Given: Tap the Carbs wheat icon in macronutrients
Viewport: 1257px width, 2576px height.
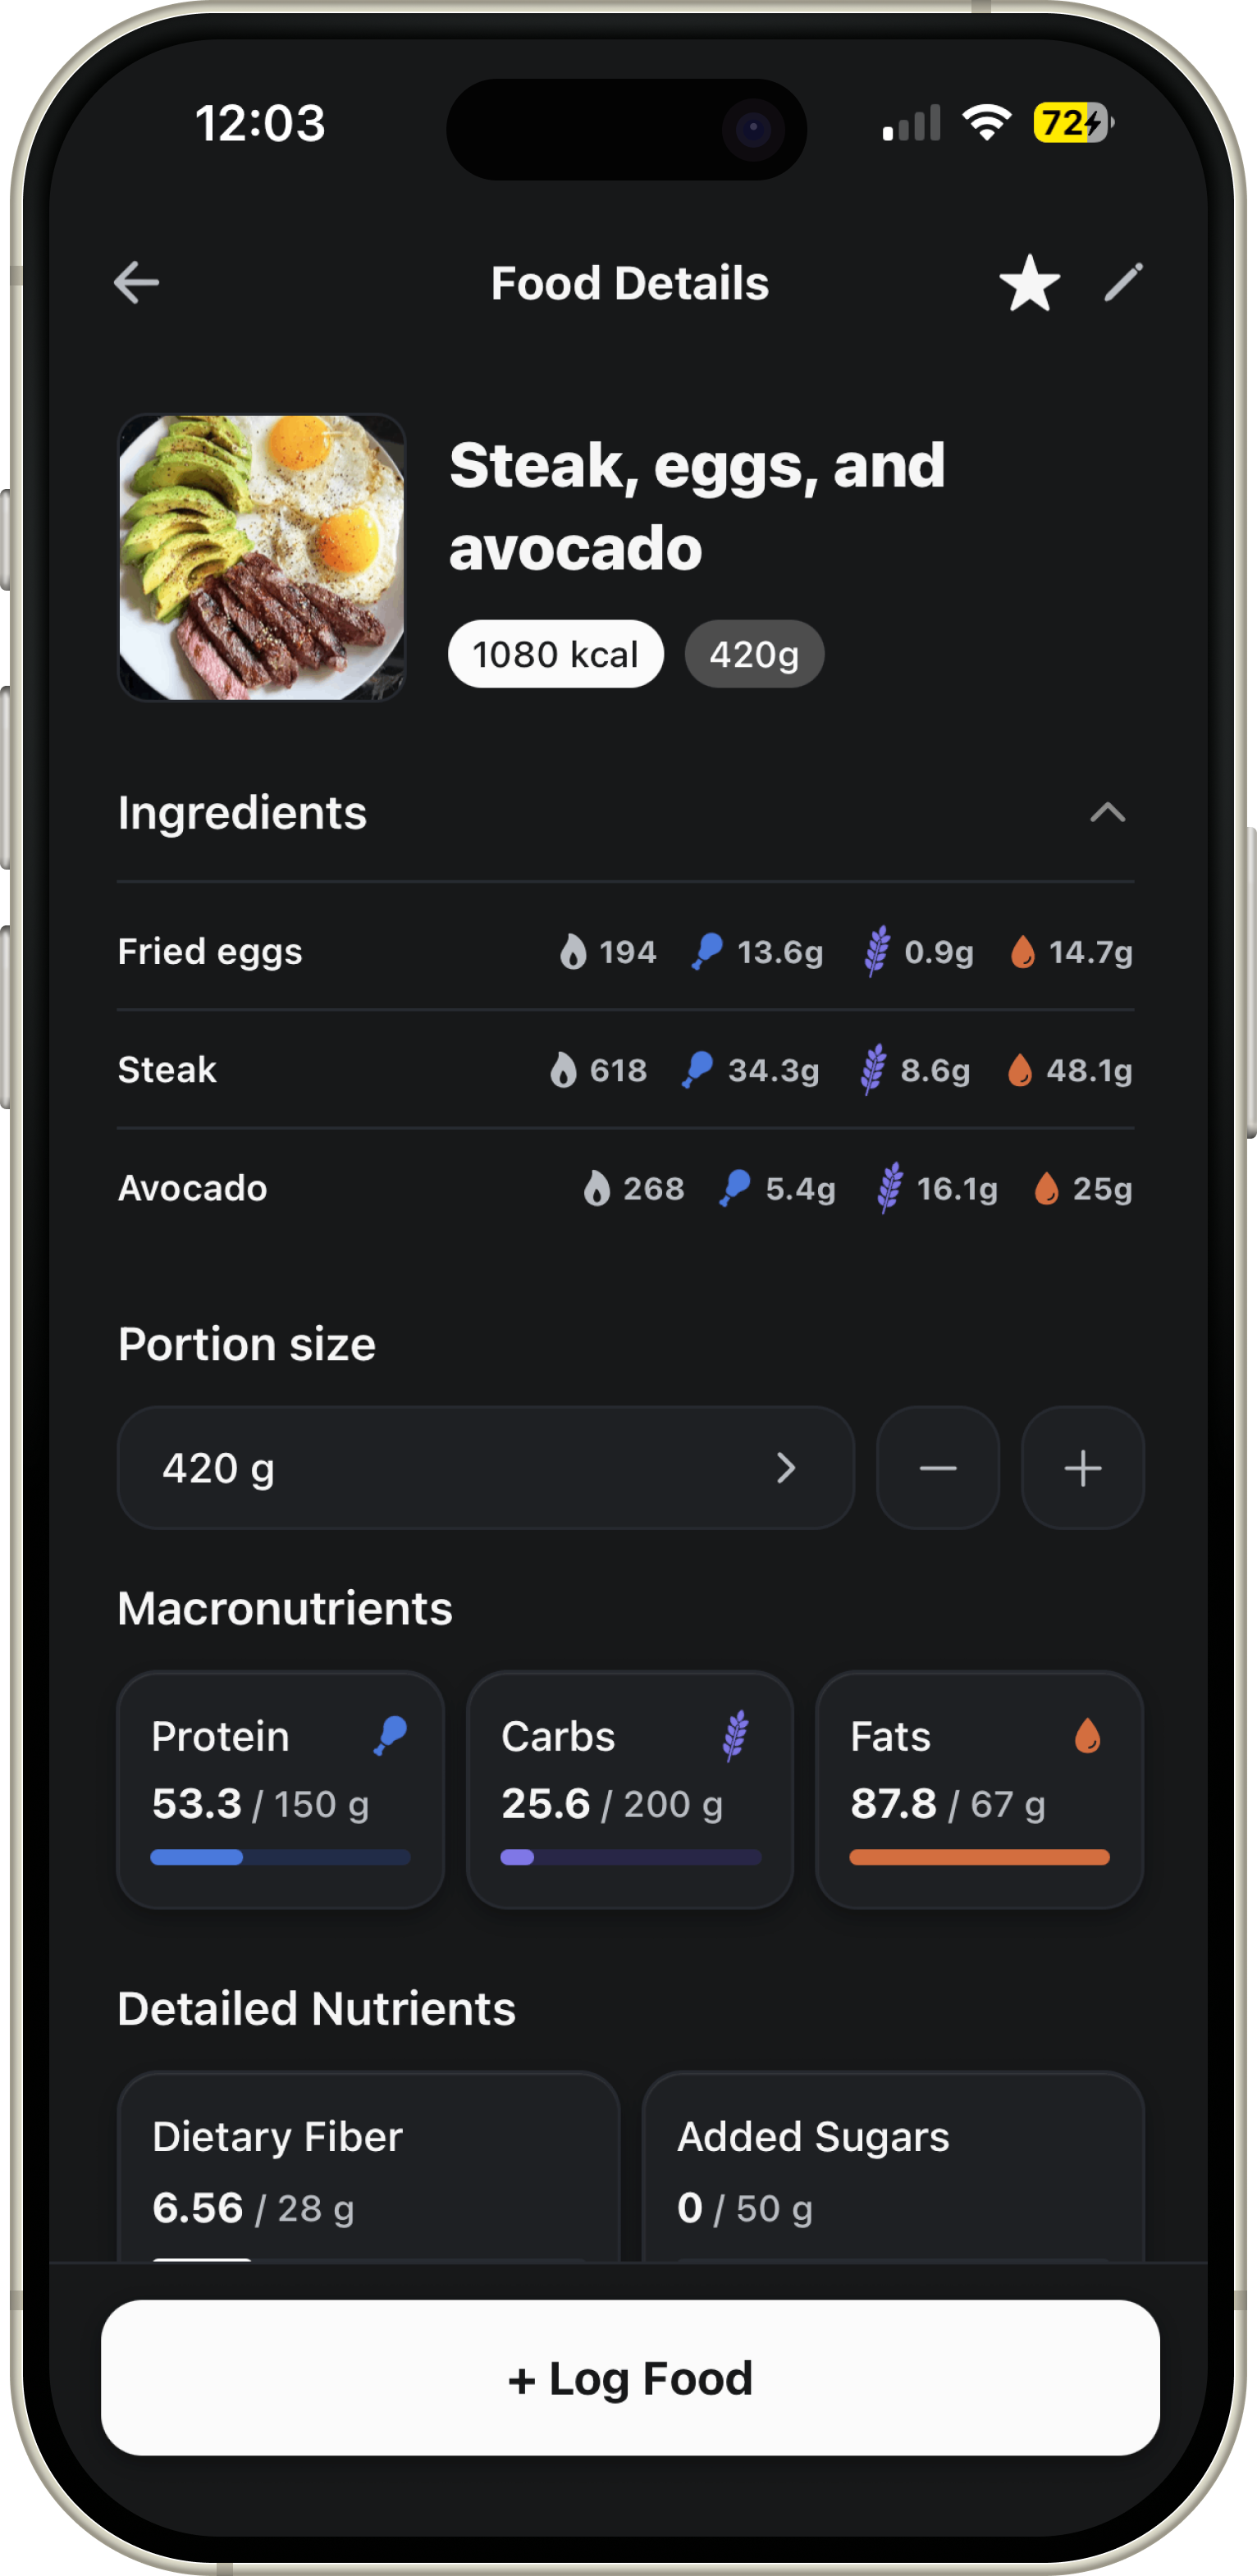Looking at the screenshot, I should coord(736,1736).
